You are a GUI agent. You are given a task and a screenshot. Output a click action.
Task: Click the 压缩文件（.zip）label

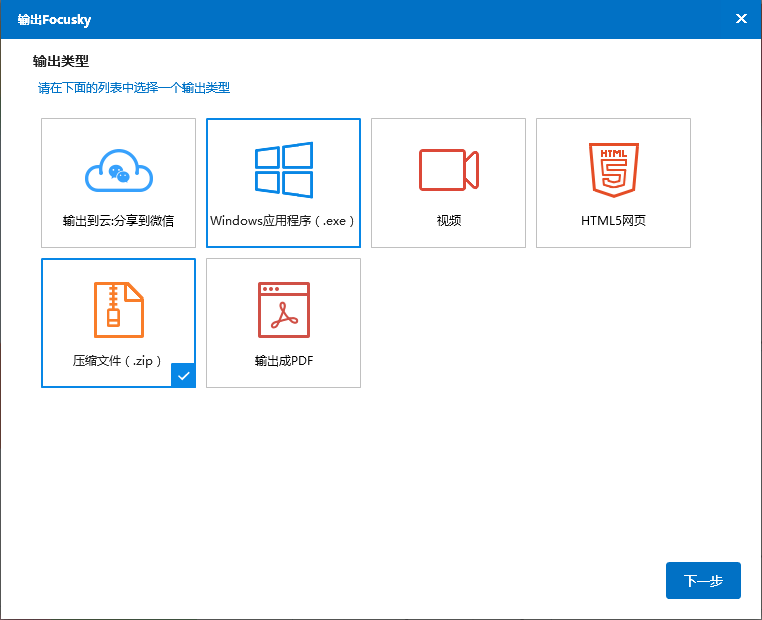[x=118, y=361]
